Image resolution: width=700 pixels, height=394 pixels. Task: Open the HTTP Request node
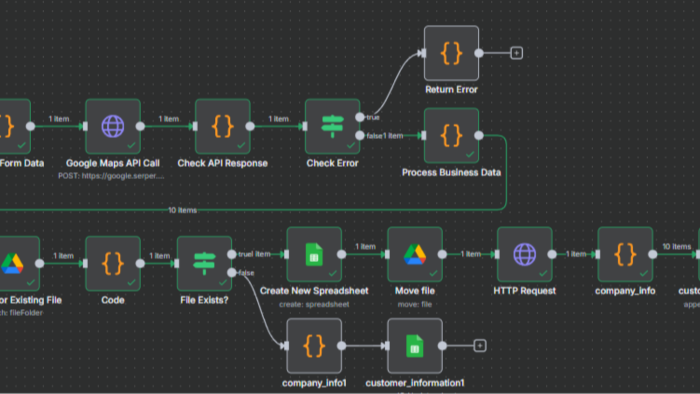point(525,254)
